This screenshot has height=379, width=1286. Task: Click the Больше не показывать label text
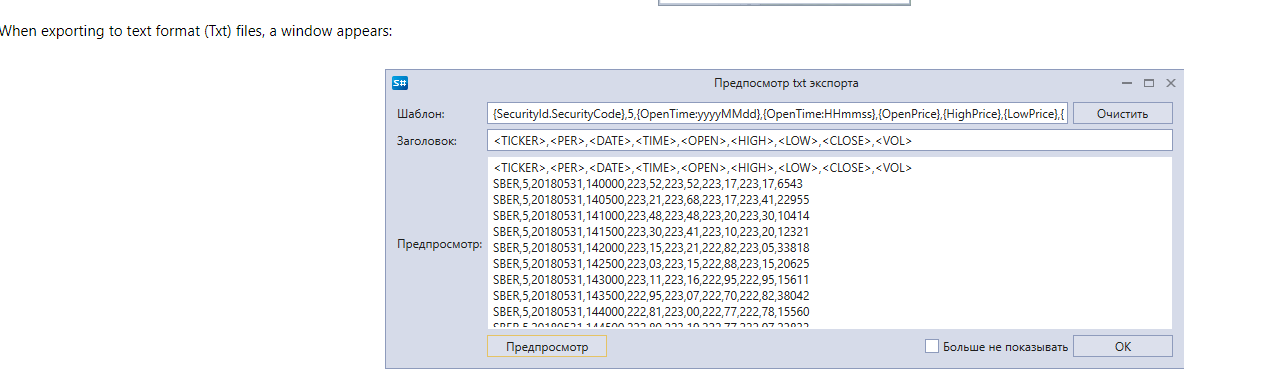(x=1006, y=347)
